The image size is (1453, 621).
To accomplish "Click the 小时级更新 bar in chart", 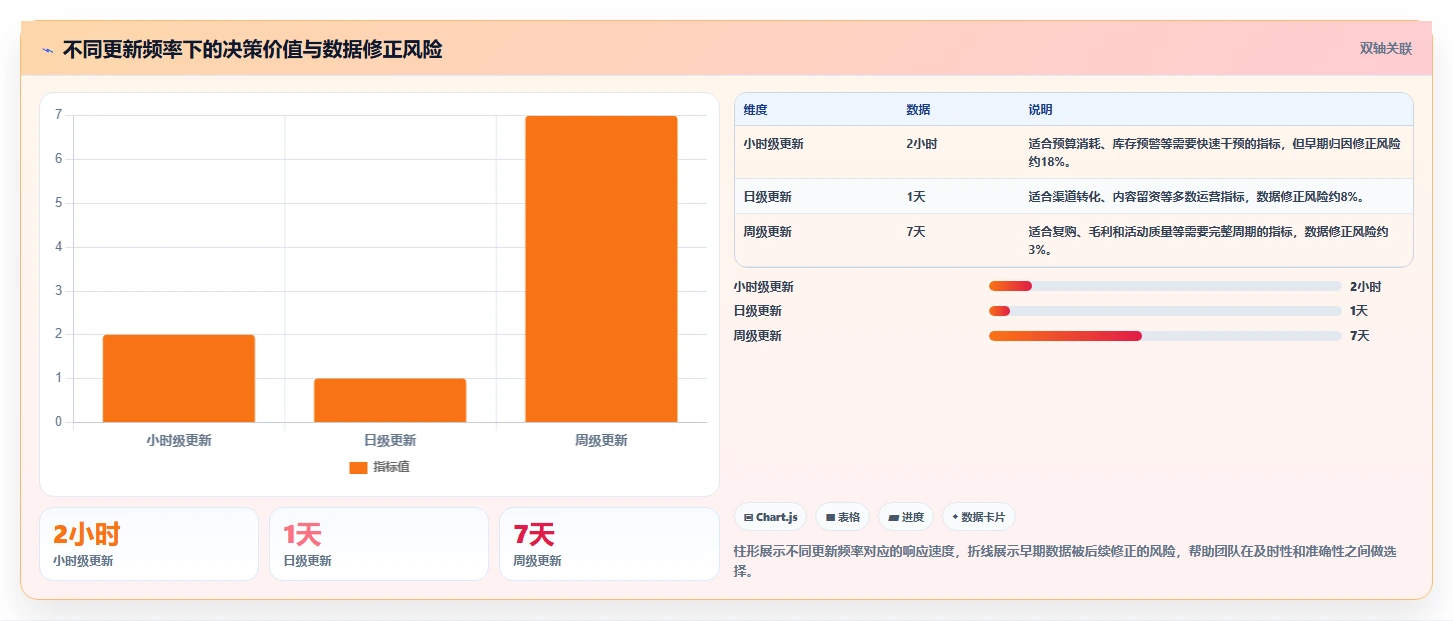I will (x=179, y=378).
